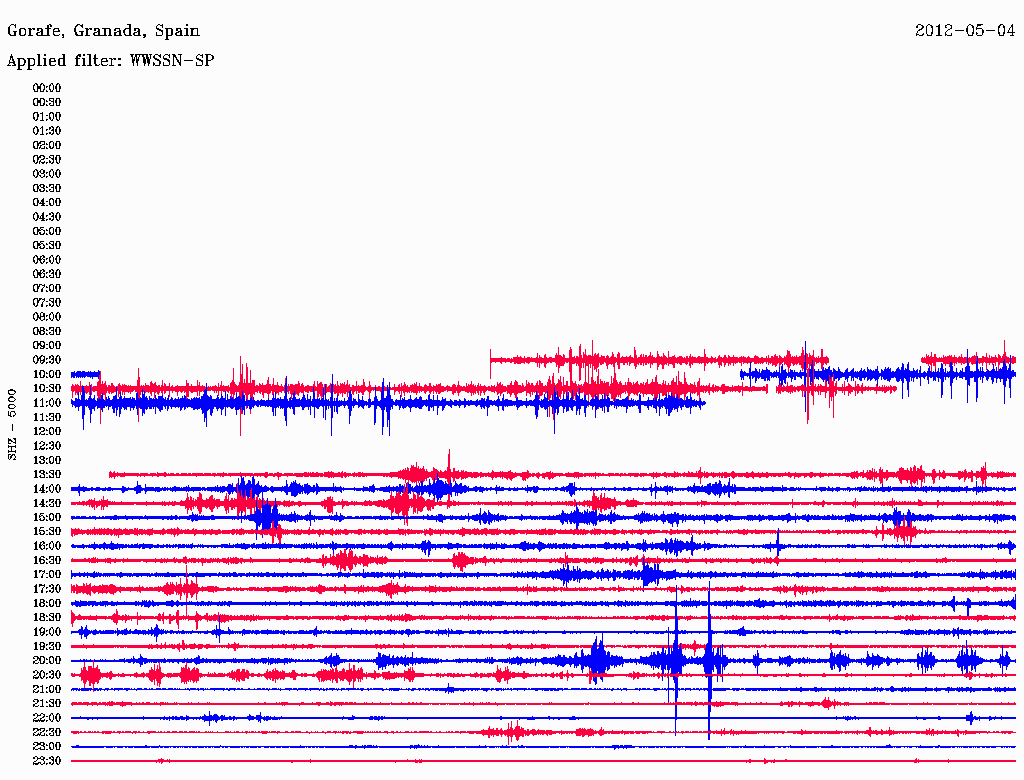Click the 'Applied filter: WWSSN-SP' text

click(x=110, y=61)
